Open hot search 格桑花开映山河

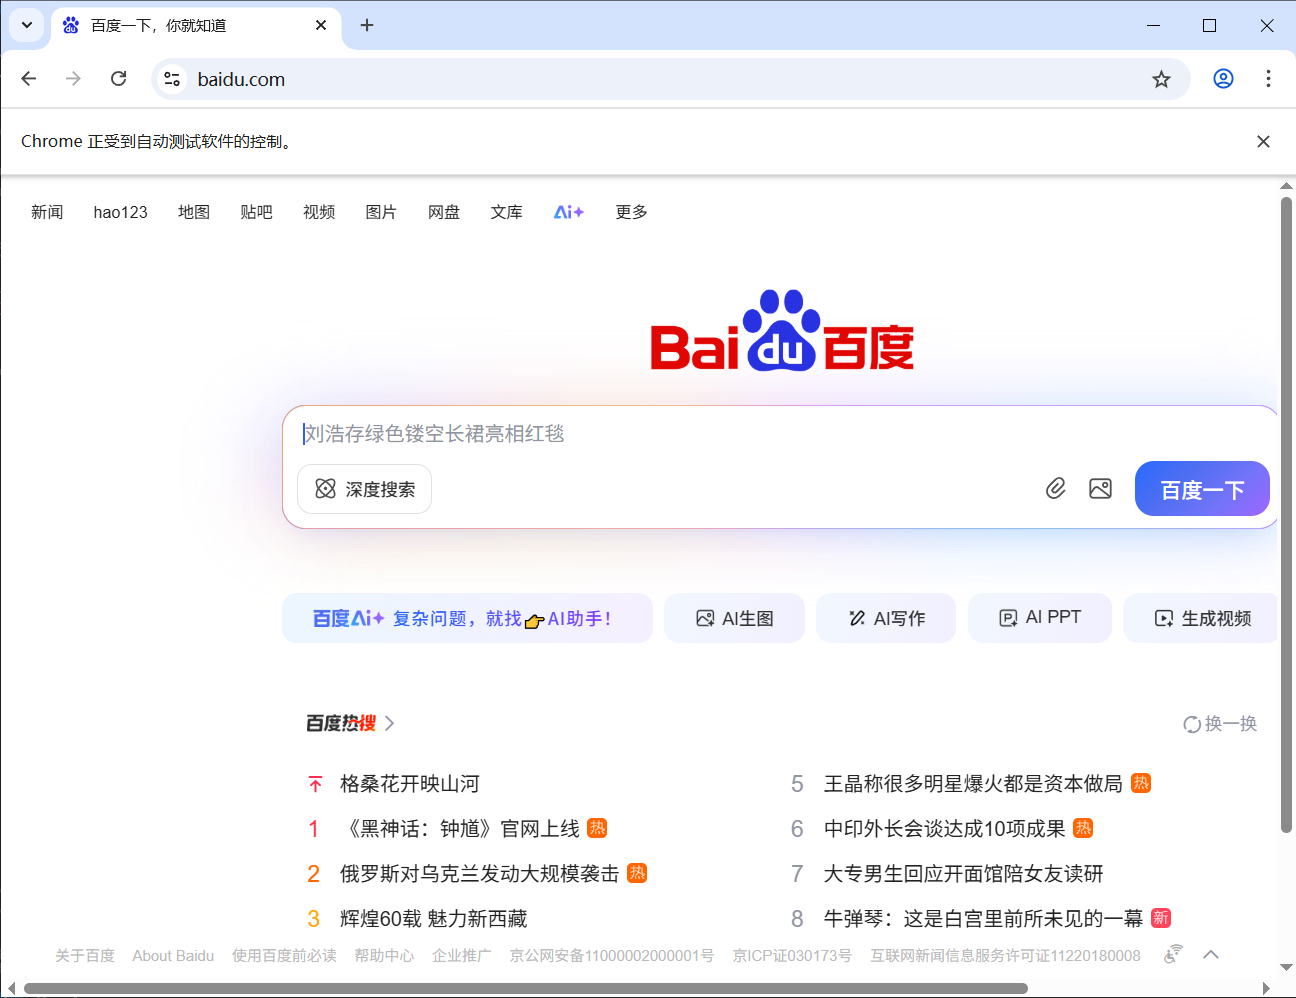point(410,784)
